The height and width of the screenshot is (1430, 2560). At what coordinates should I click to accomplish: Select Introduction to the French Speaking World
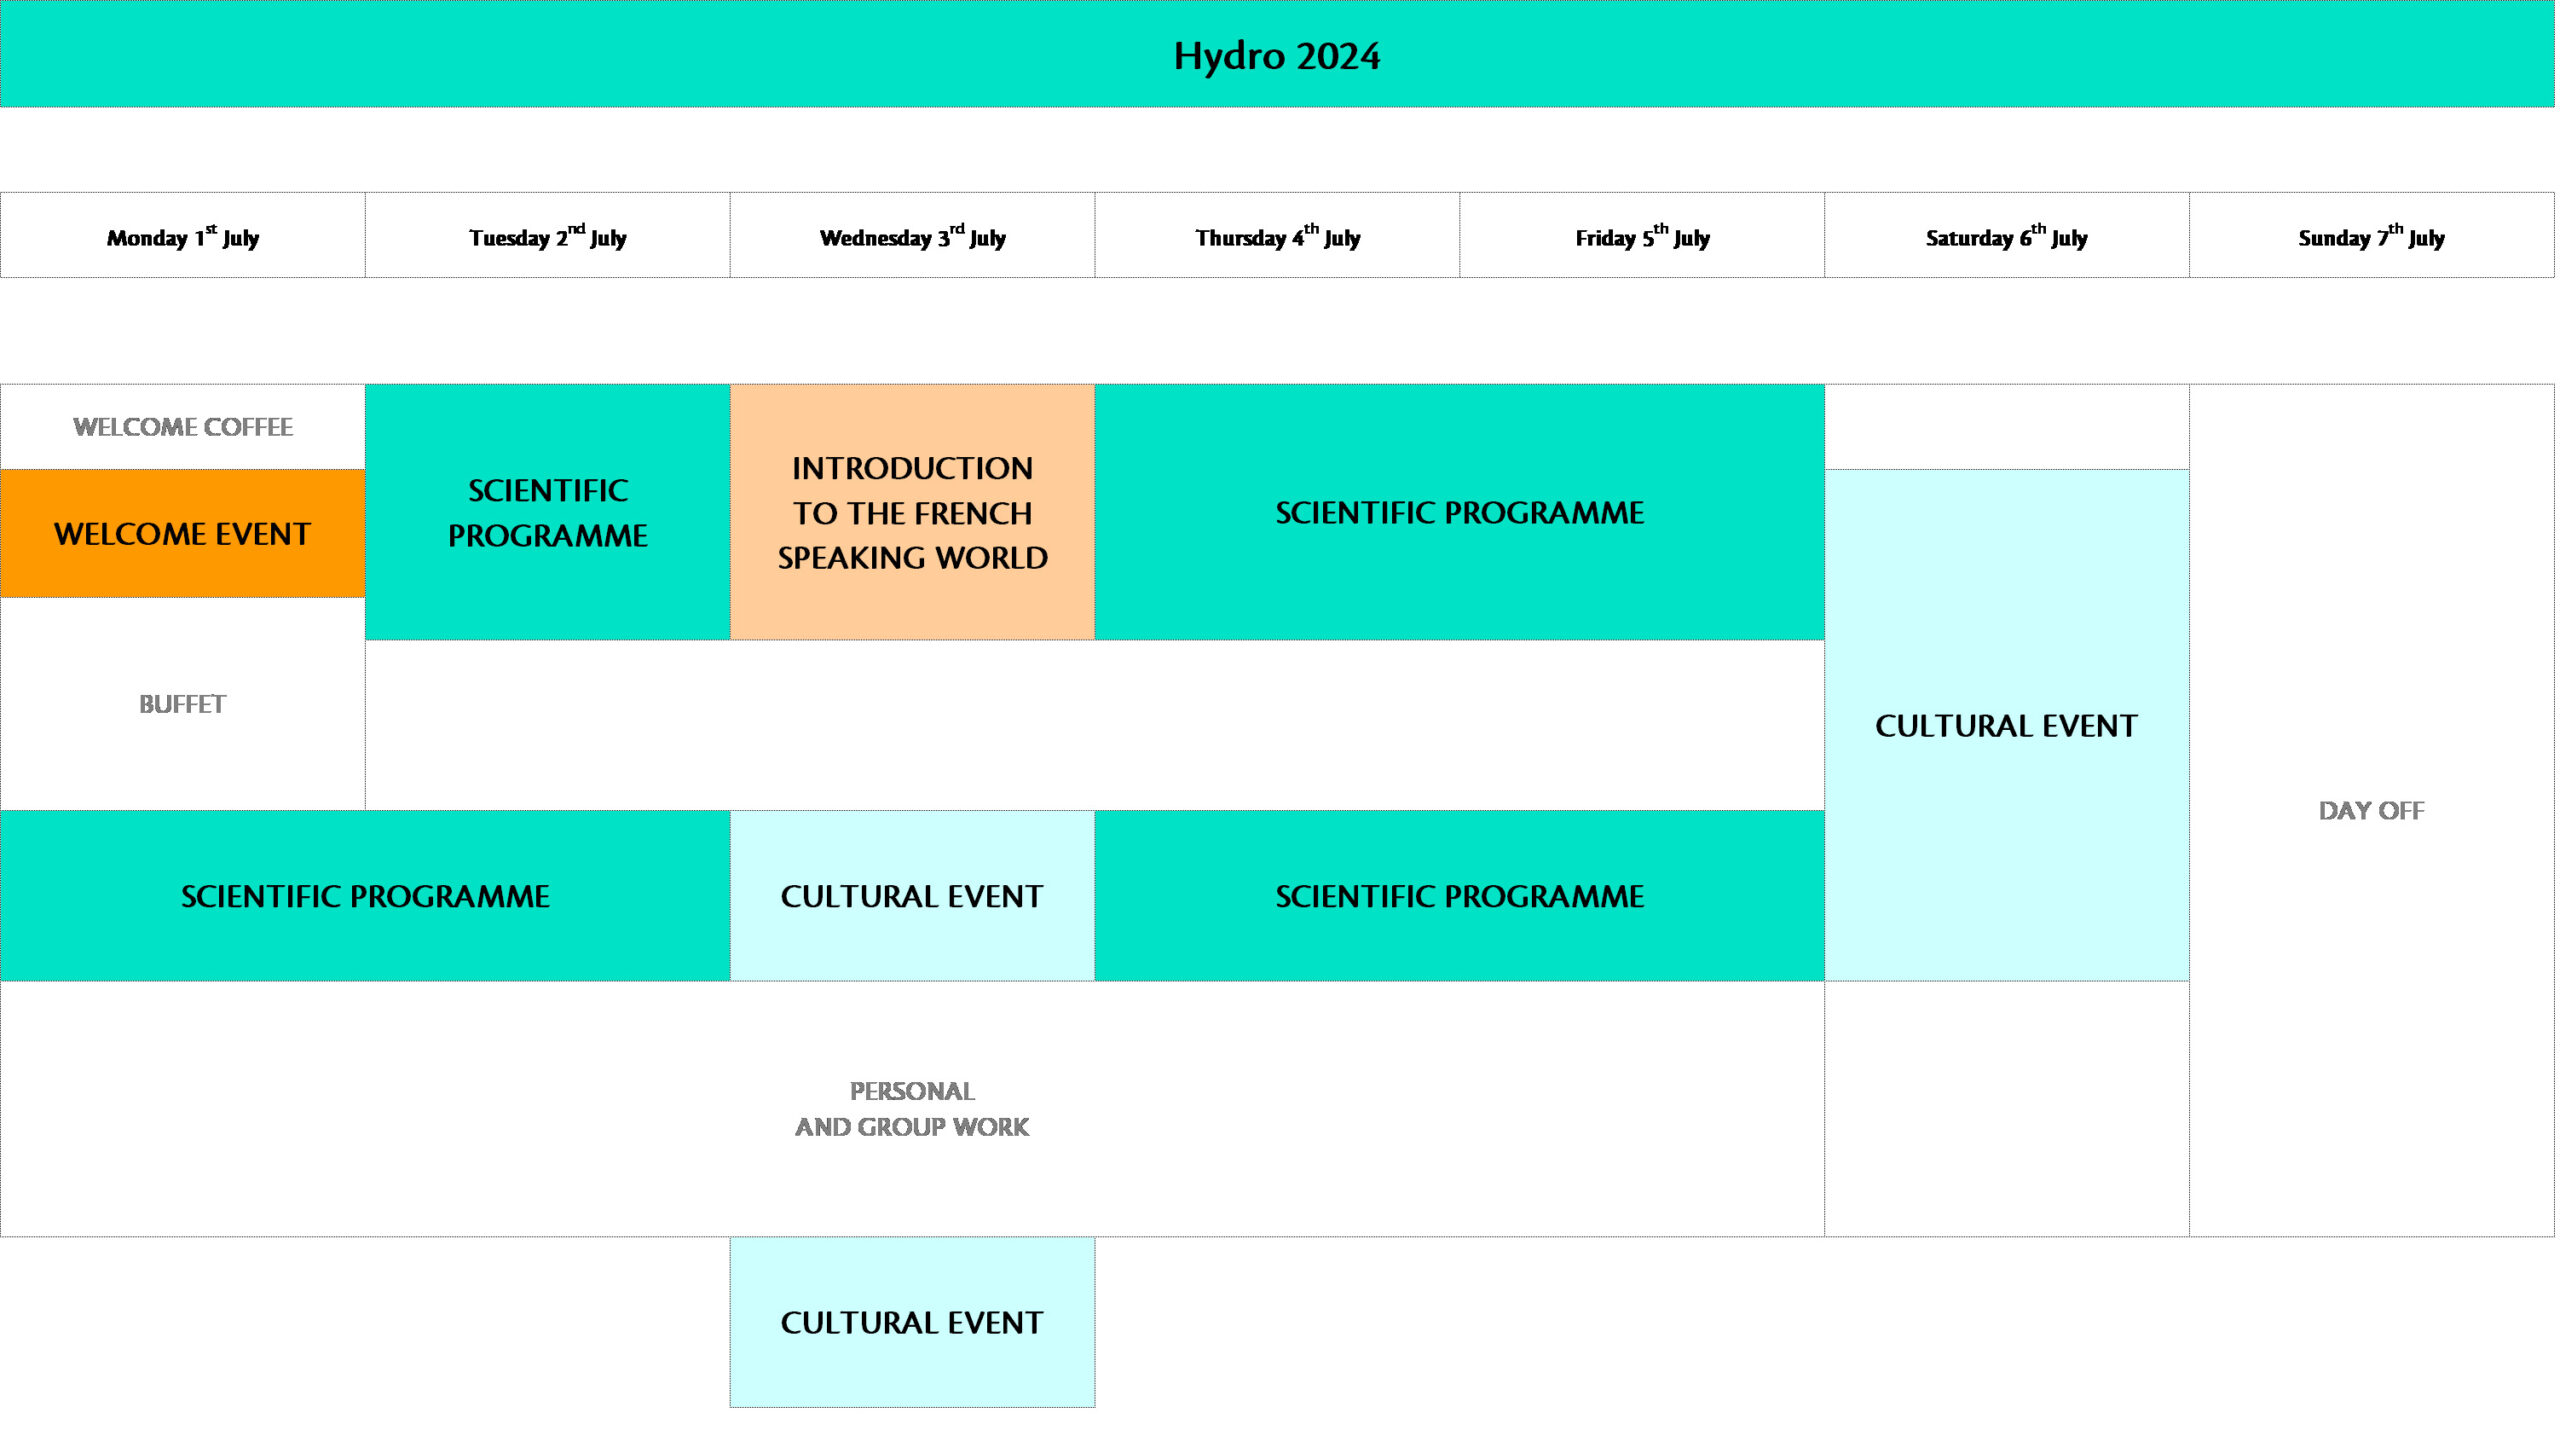[x=912, y=512]
